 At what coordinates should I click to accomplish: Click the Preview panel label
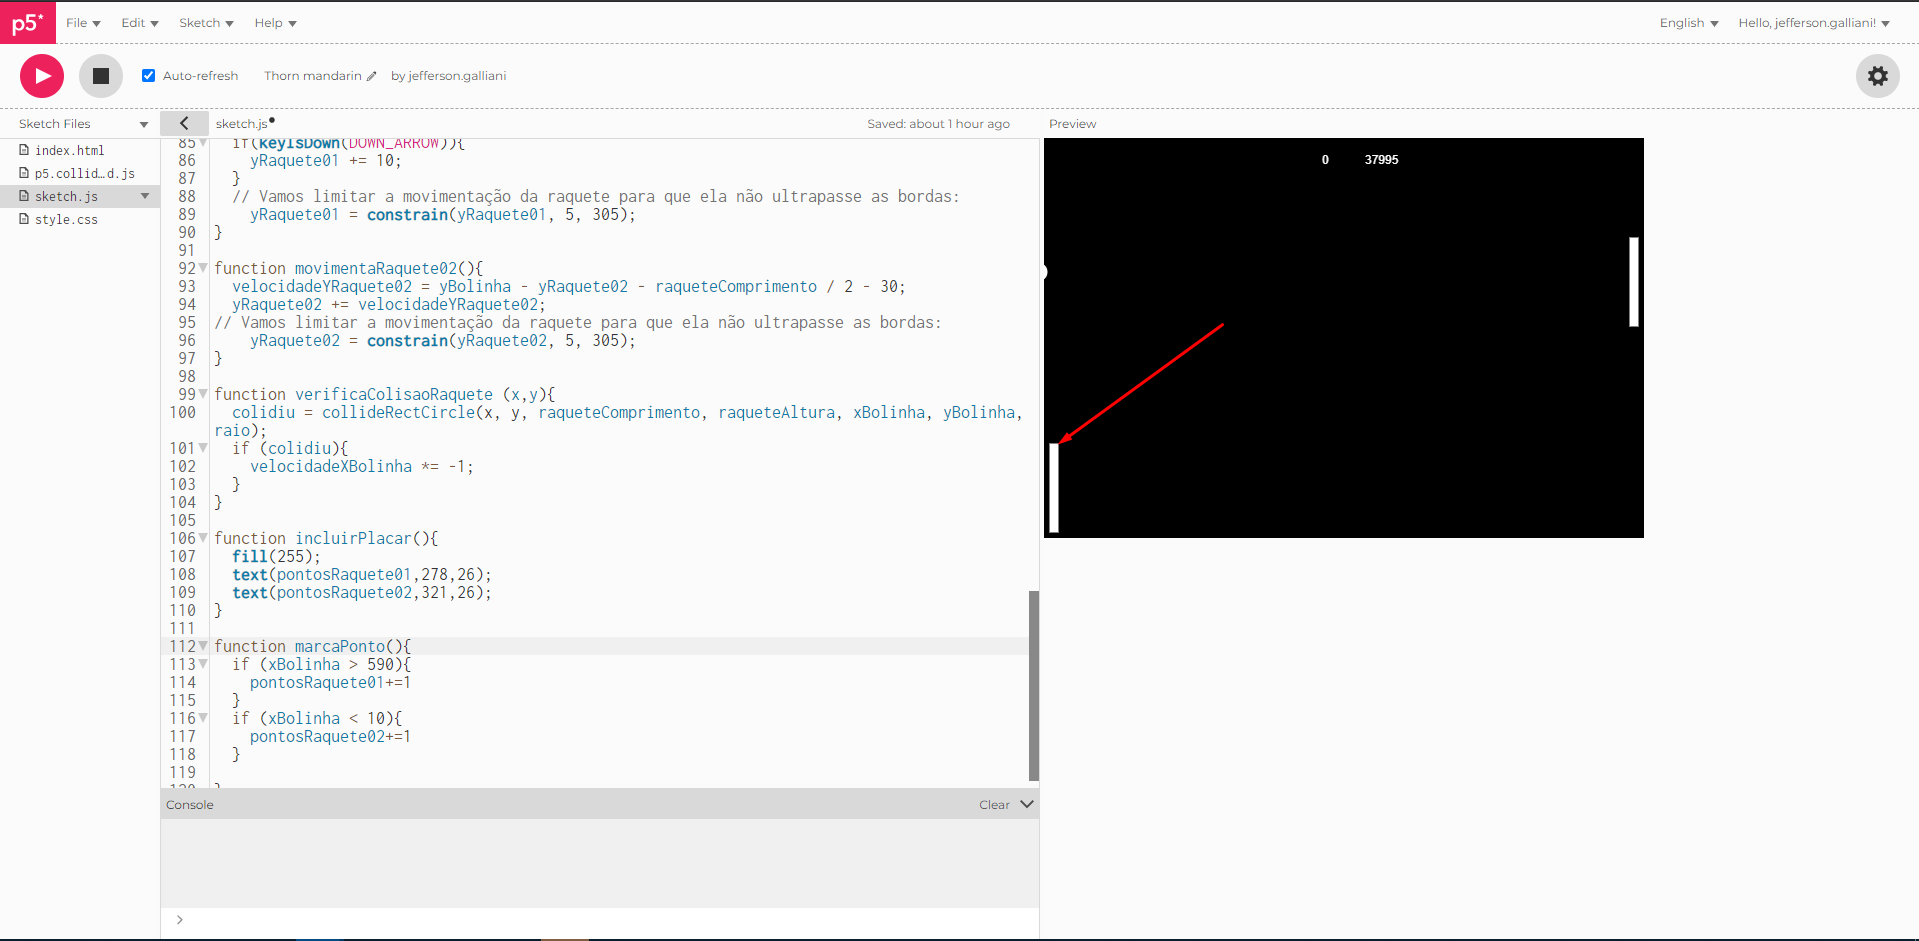pyautogui.click(x=1072, y=124)
